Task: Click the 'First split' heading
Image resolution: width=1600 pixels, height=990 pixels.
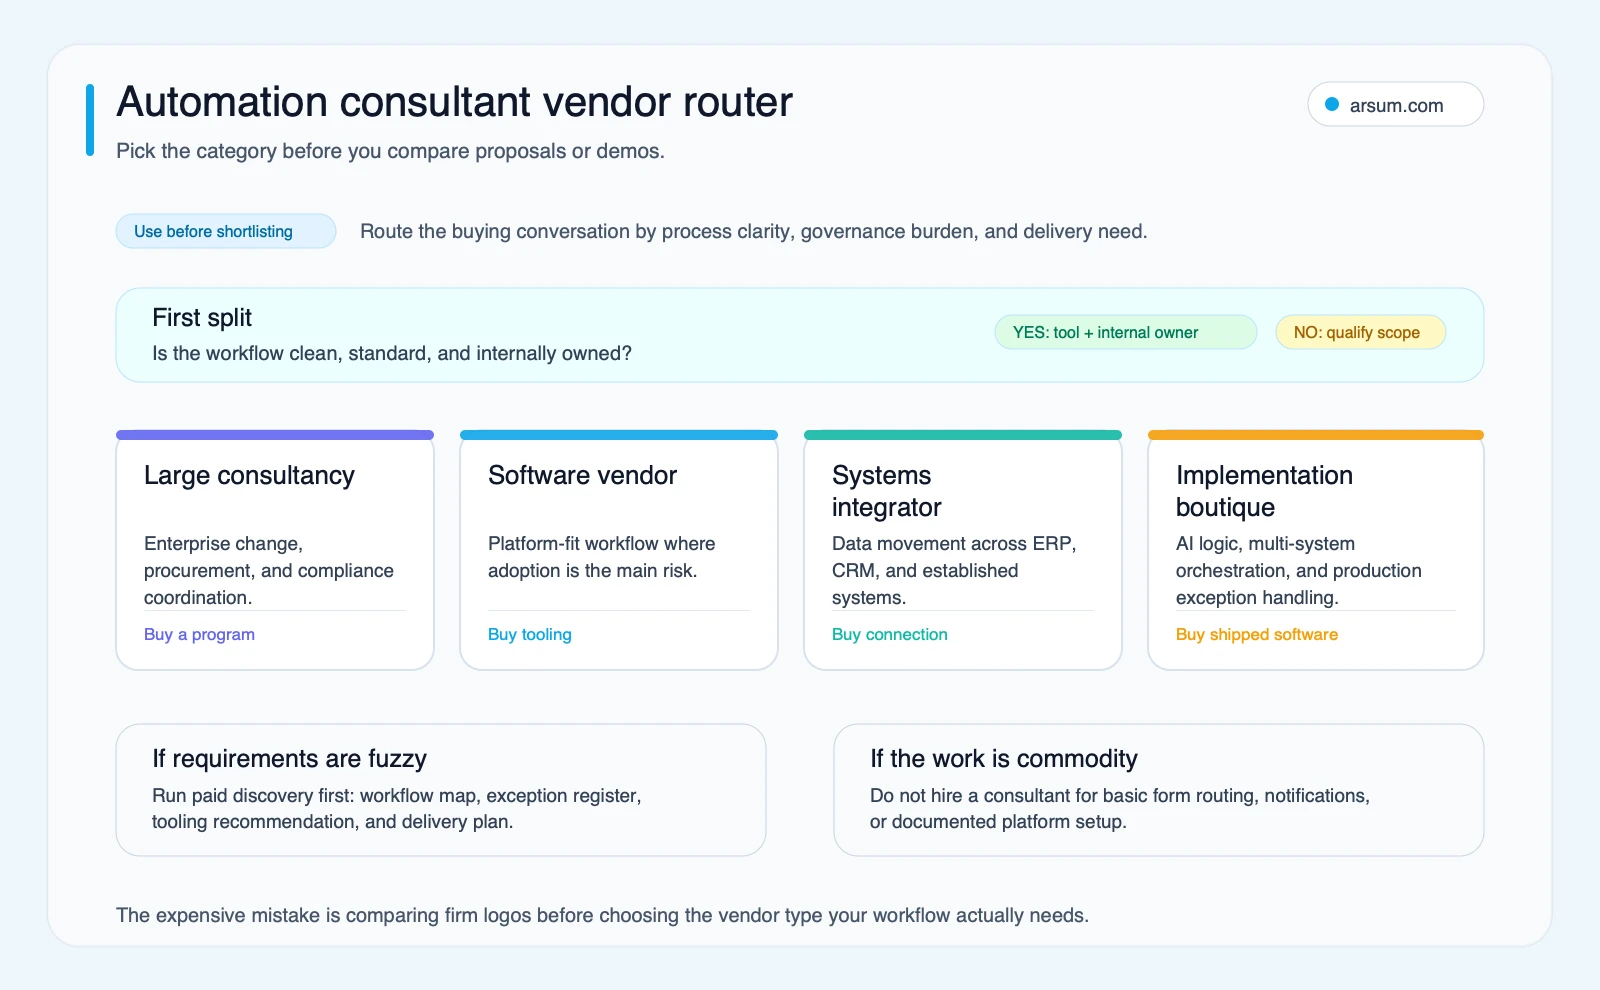Action: click(202, 317)
